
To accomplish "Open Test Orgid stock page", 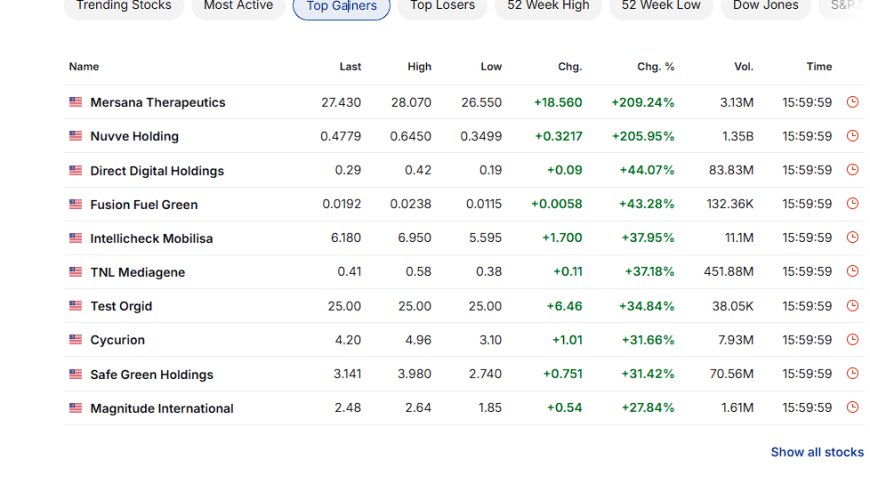I will (x=121, y=306).
